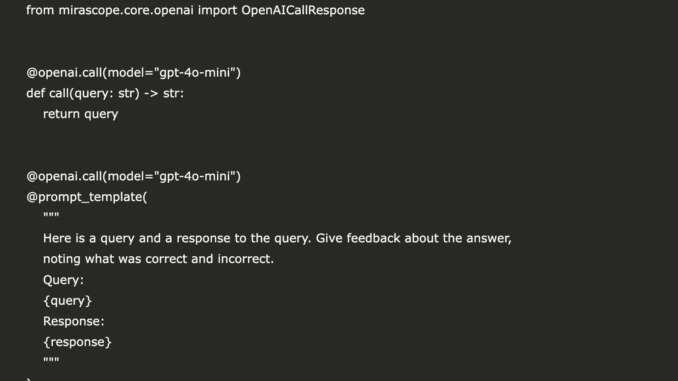Viewport: 678px width, 381px height.
Task: Click the 'noting what was correct' line
Action: coord(158,259)
